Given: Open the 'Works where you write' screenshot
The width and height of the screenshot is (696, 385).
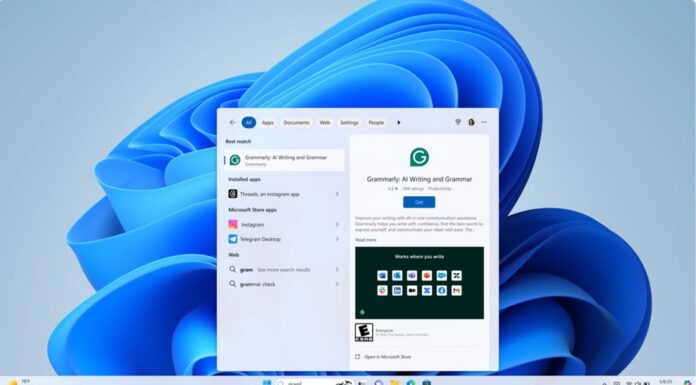Looking at the screenshot, I should point(419,283).
